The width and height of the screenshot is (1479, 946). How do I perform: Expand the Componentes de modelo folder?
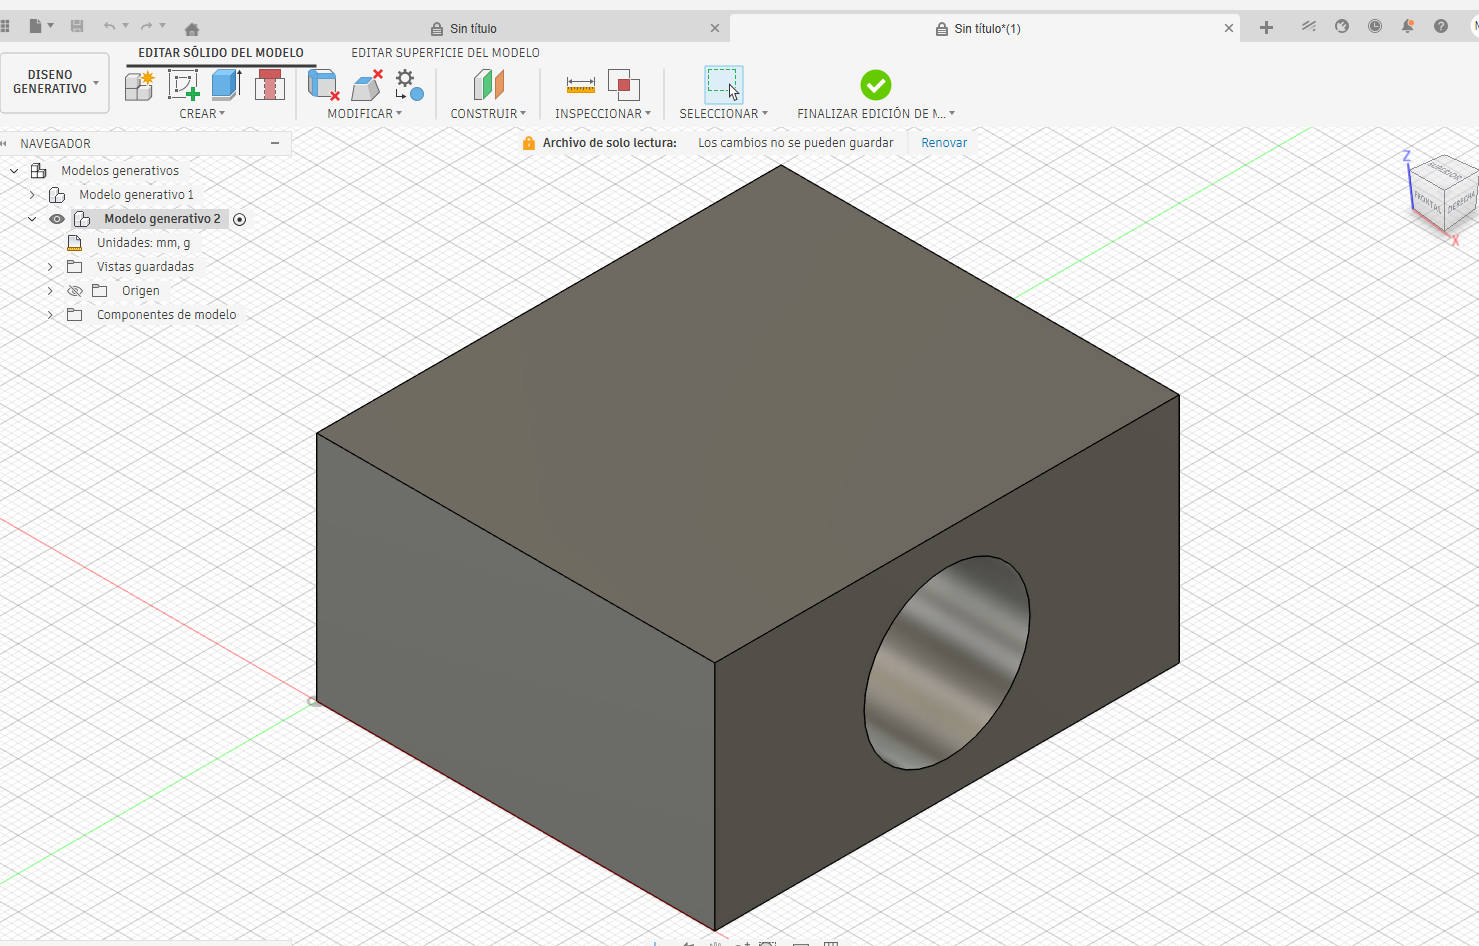[x=50, y=315]
